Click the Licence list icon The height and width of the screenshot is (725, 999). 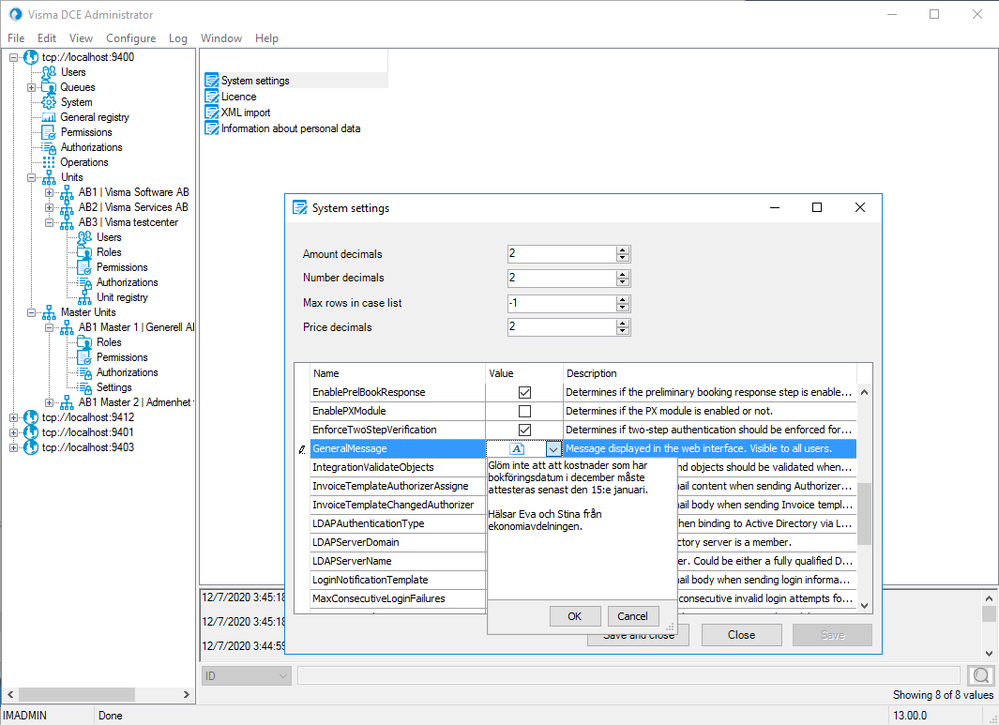click(212, 96)
